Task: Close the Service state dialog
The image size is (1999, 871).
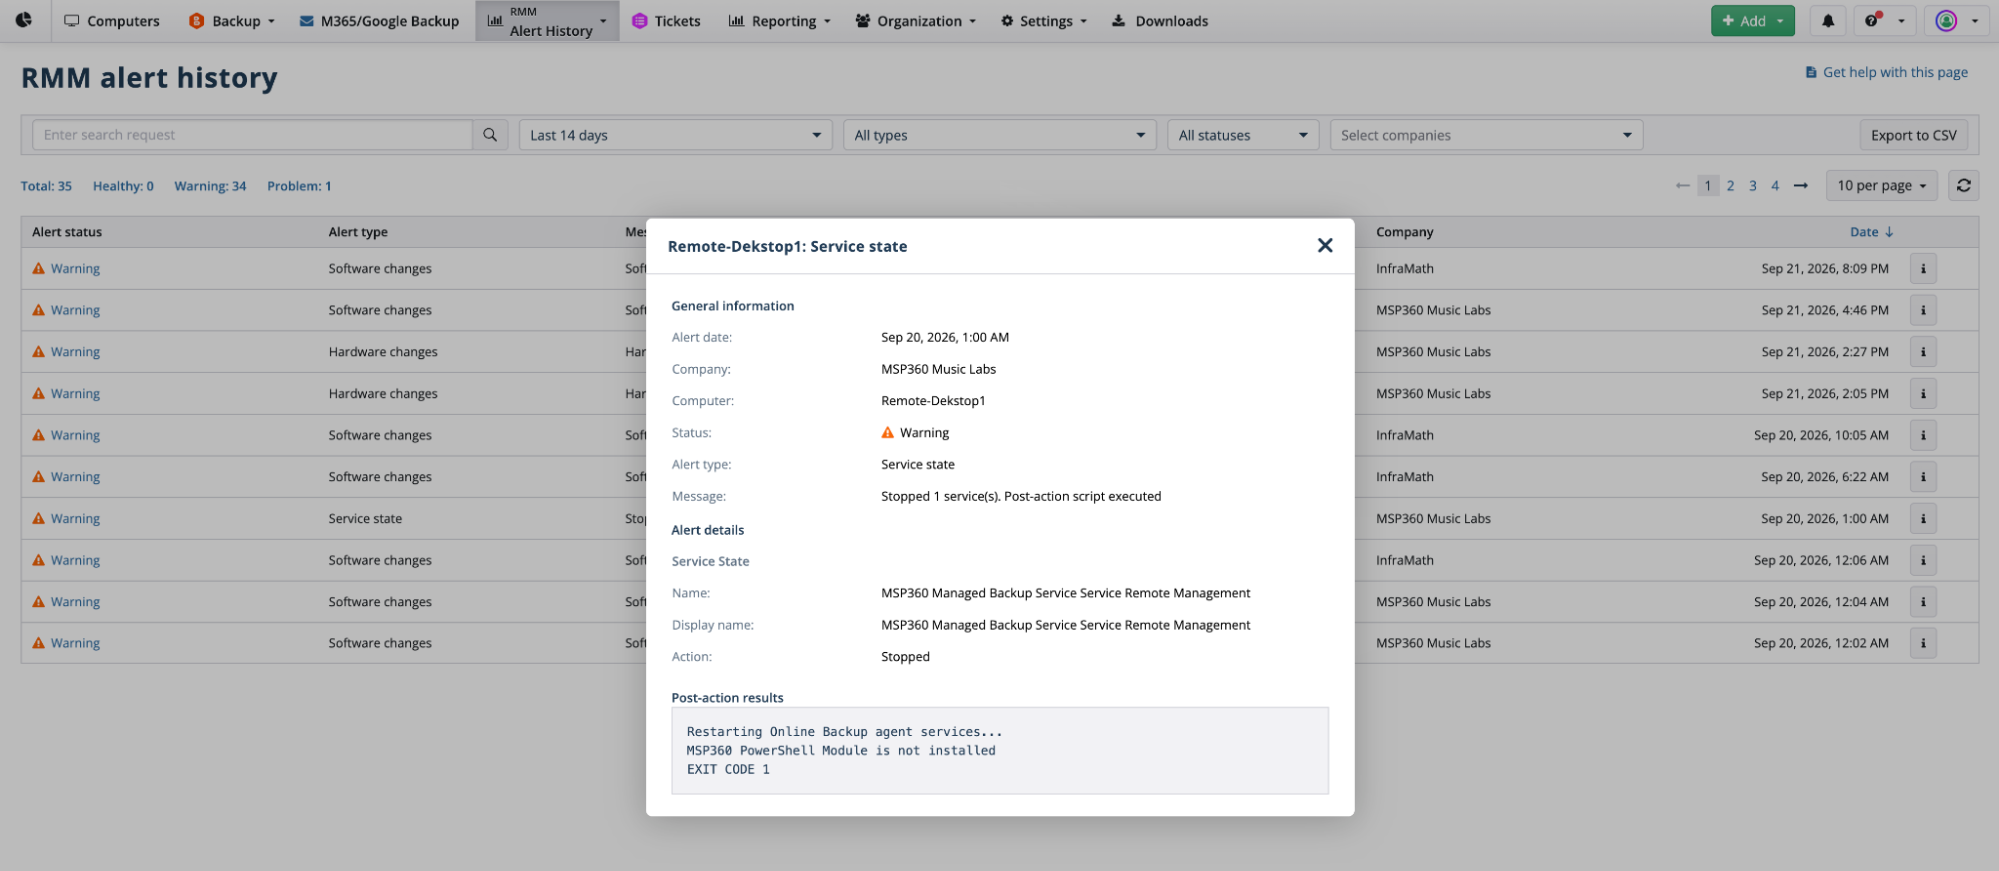Action: tap(1325, 245)
